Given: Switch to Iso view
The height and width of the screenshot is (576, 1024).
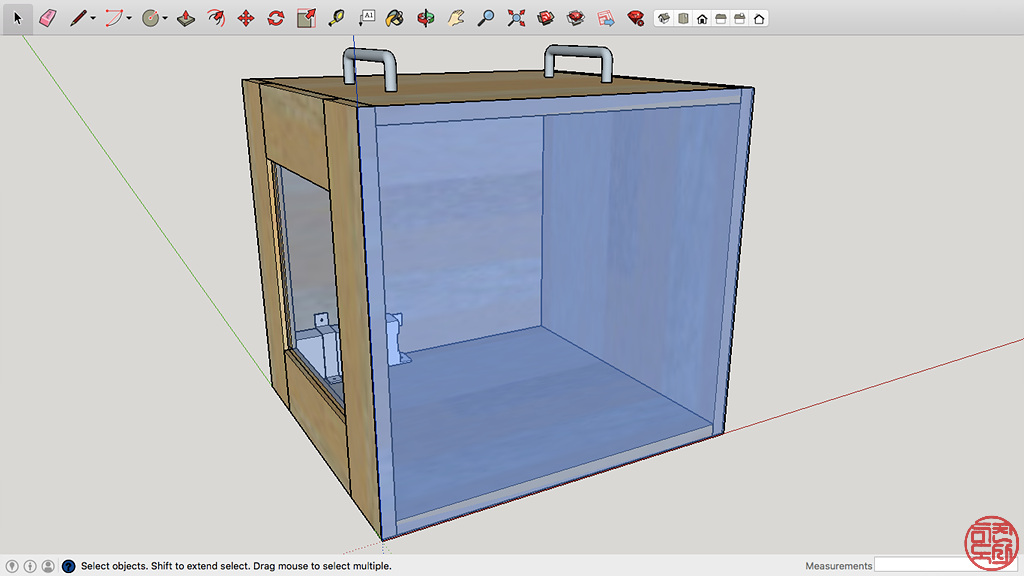Looking at the screenshot, I should (664, 19).
